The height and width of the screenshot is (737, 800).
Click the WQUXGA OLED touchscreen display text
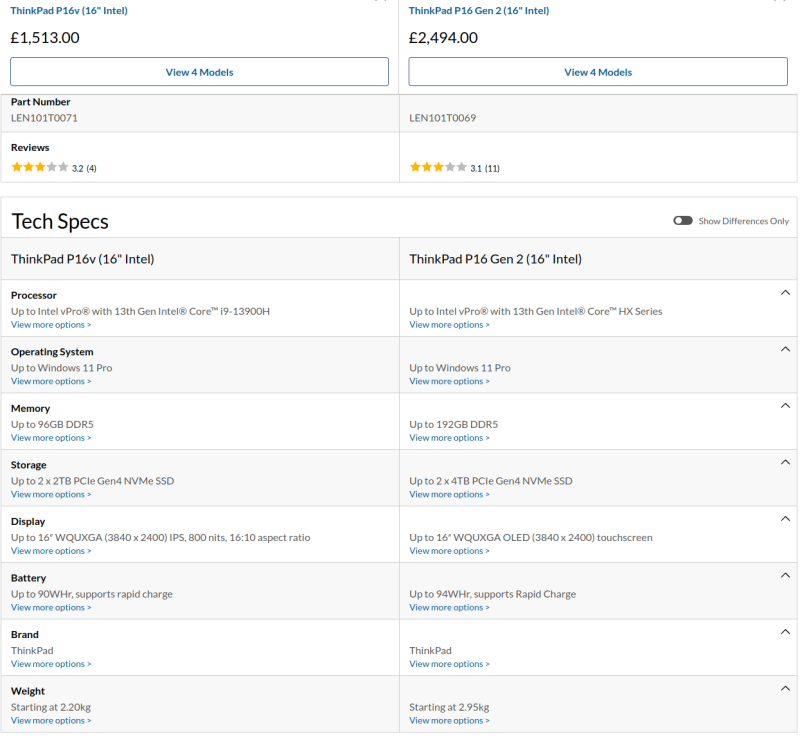click(531, 538)
